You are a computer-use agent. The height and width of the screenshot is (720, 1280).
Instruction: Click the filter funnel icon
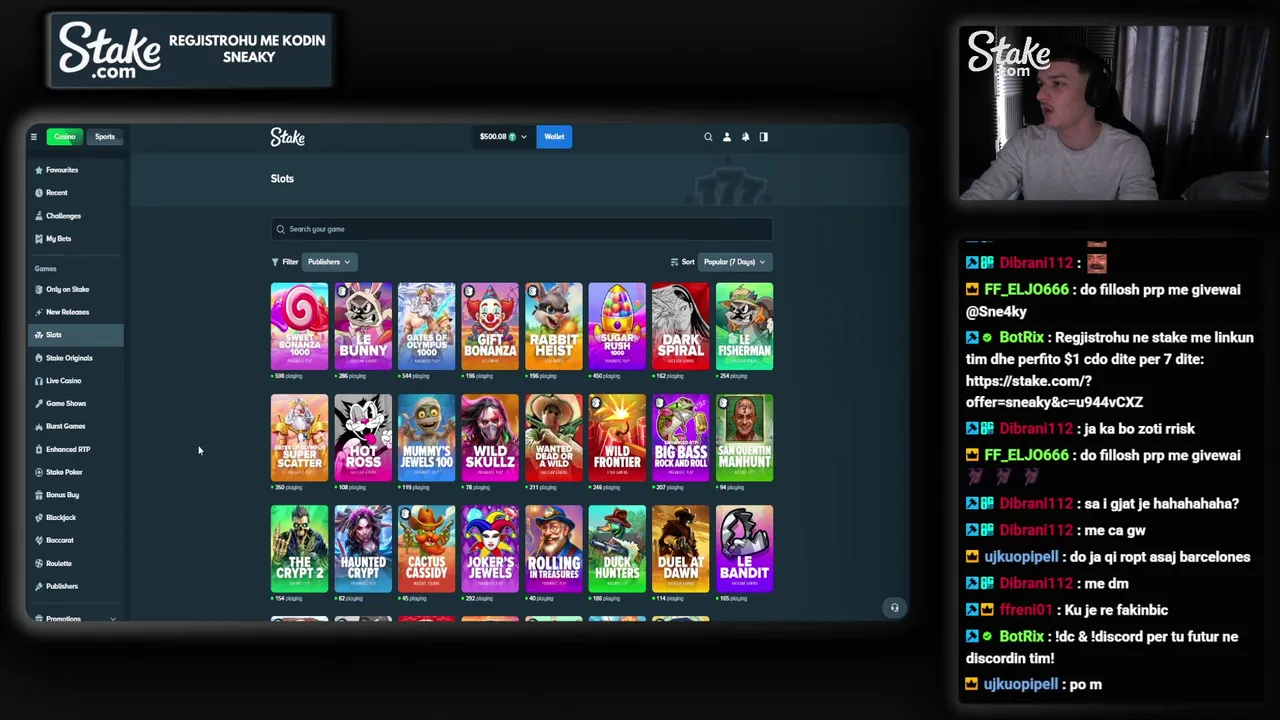coord(275,262)
